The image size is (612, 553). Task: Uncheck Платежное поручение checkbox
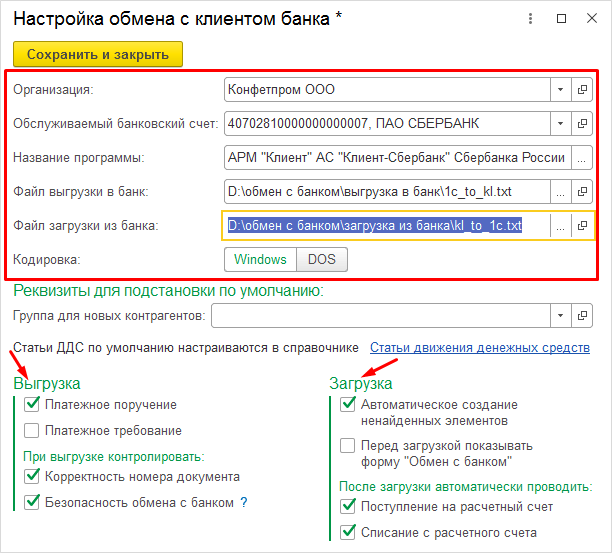(x=32, y=405)
